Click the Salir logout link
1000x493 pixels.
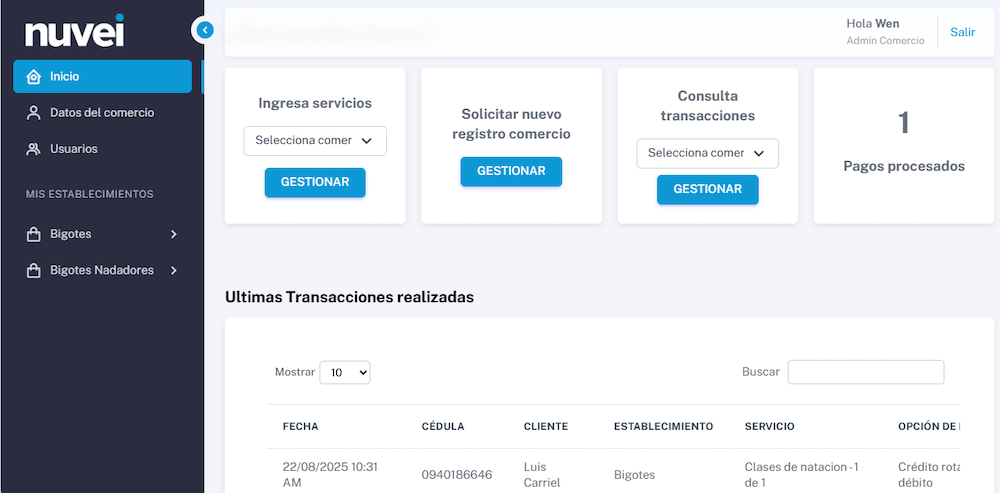click(x=962, y=32)
